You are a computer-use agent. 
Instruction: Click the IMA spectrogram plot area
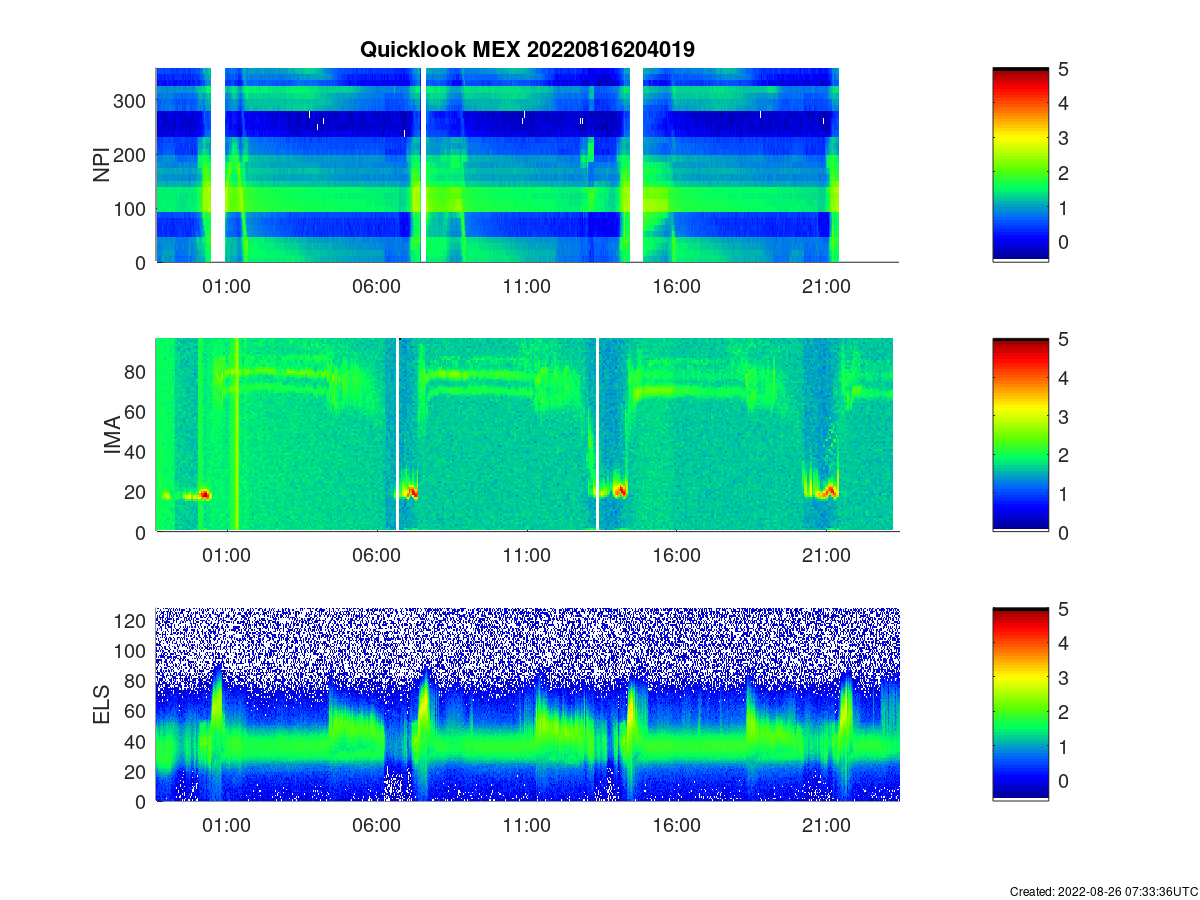(527, 435)
